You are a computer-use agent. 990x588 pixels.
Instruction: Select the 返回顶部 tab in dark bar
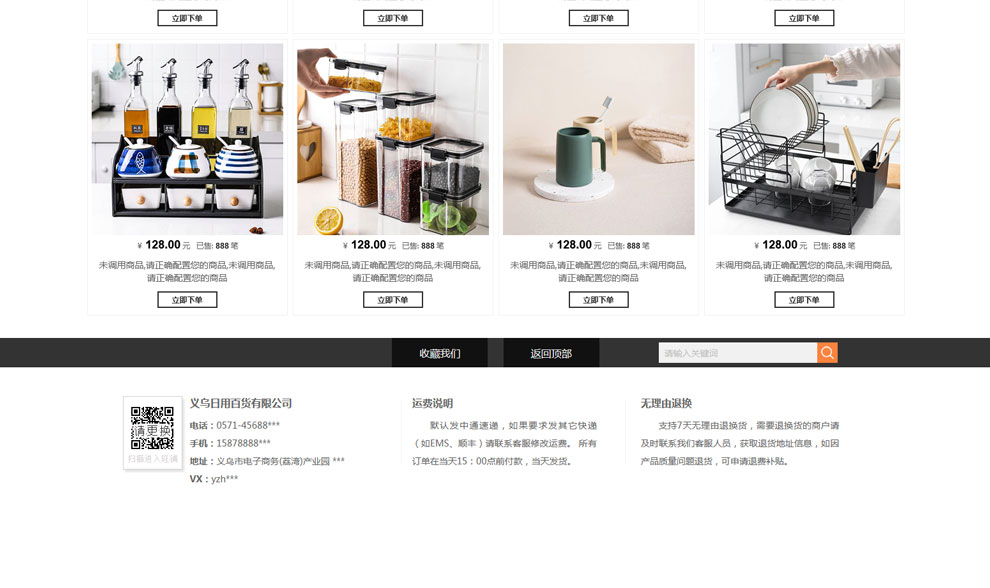(551, 353)
